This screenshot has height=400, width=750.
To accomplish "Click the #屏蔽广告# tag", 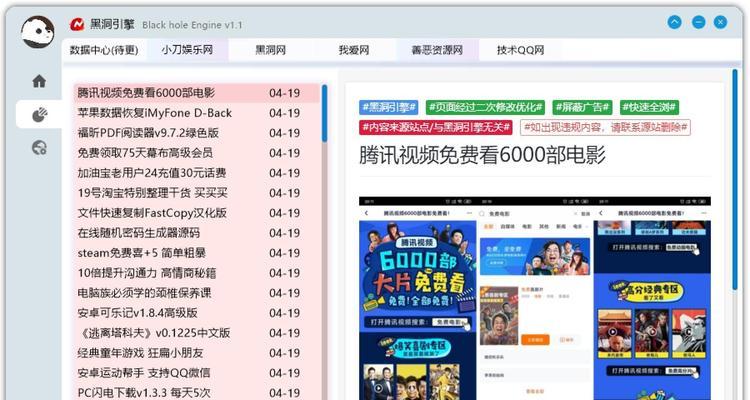I will [582, 107].
